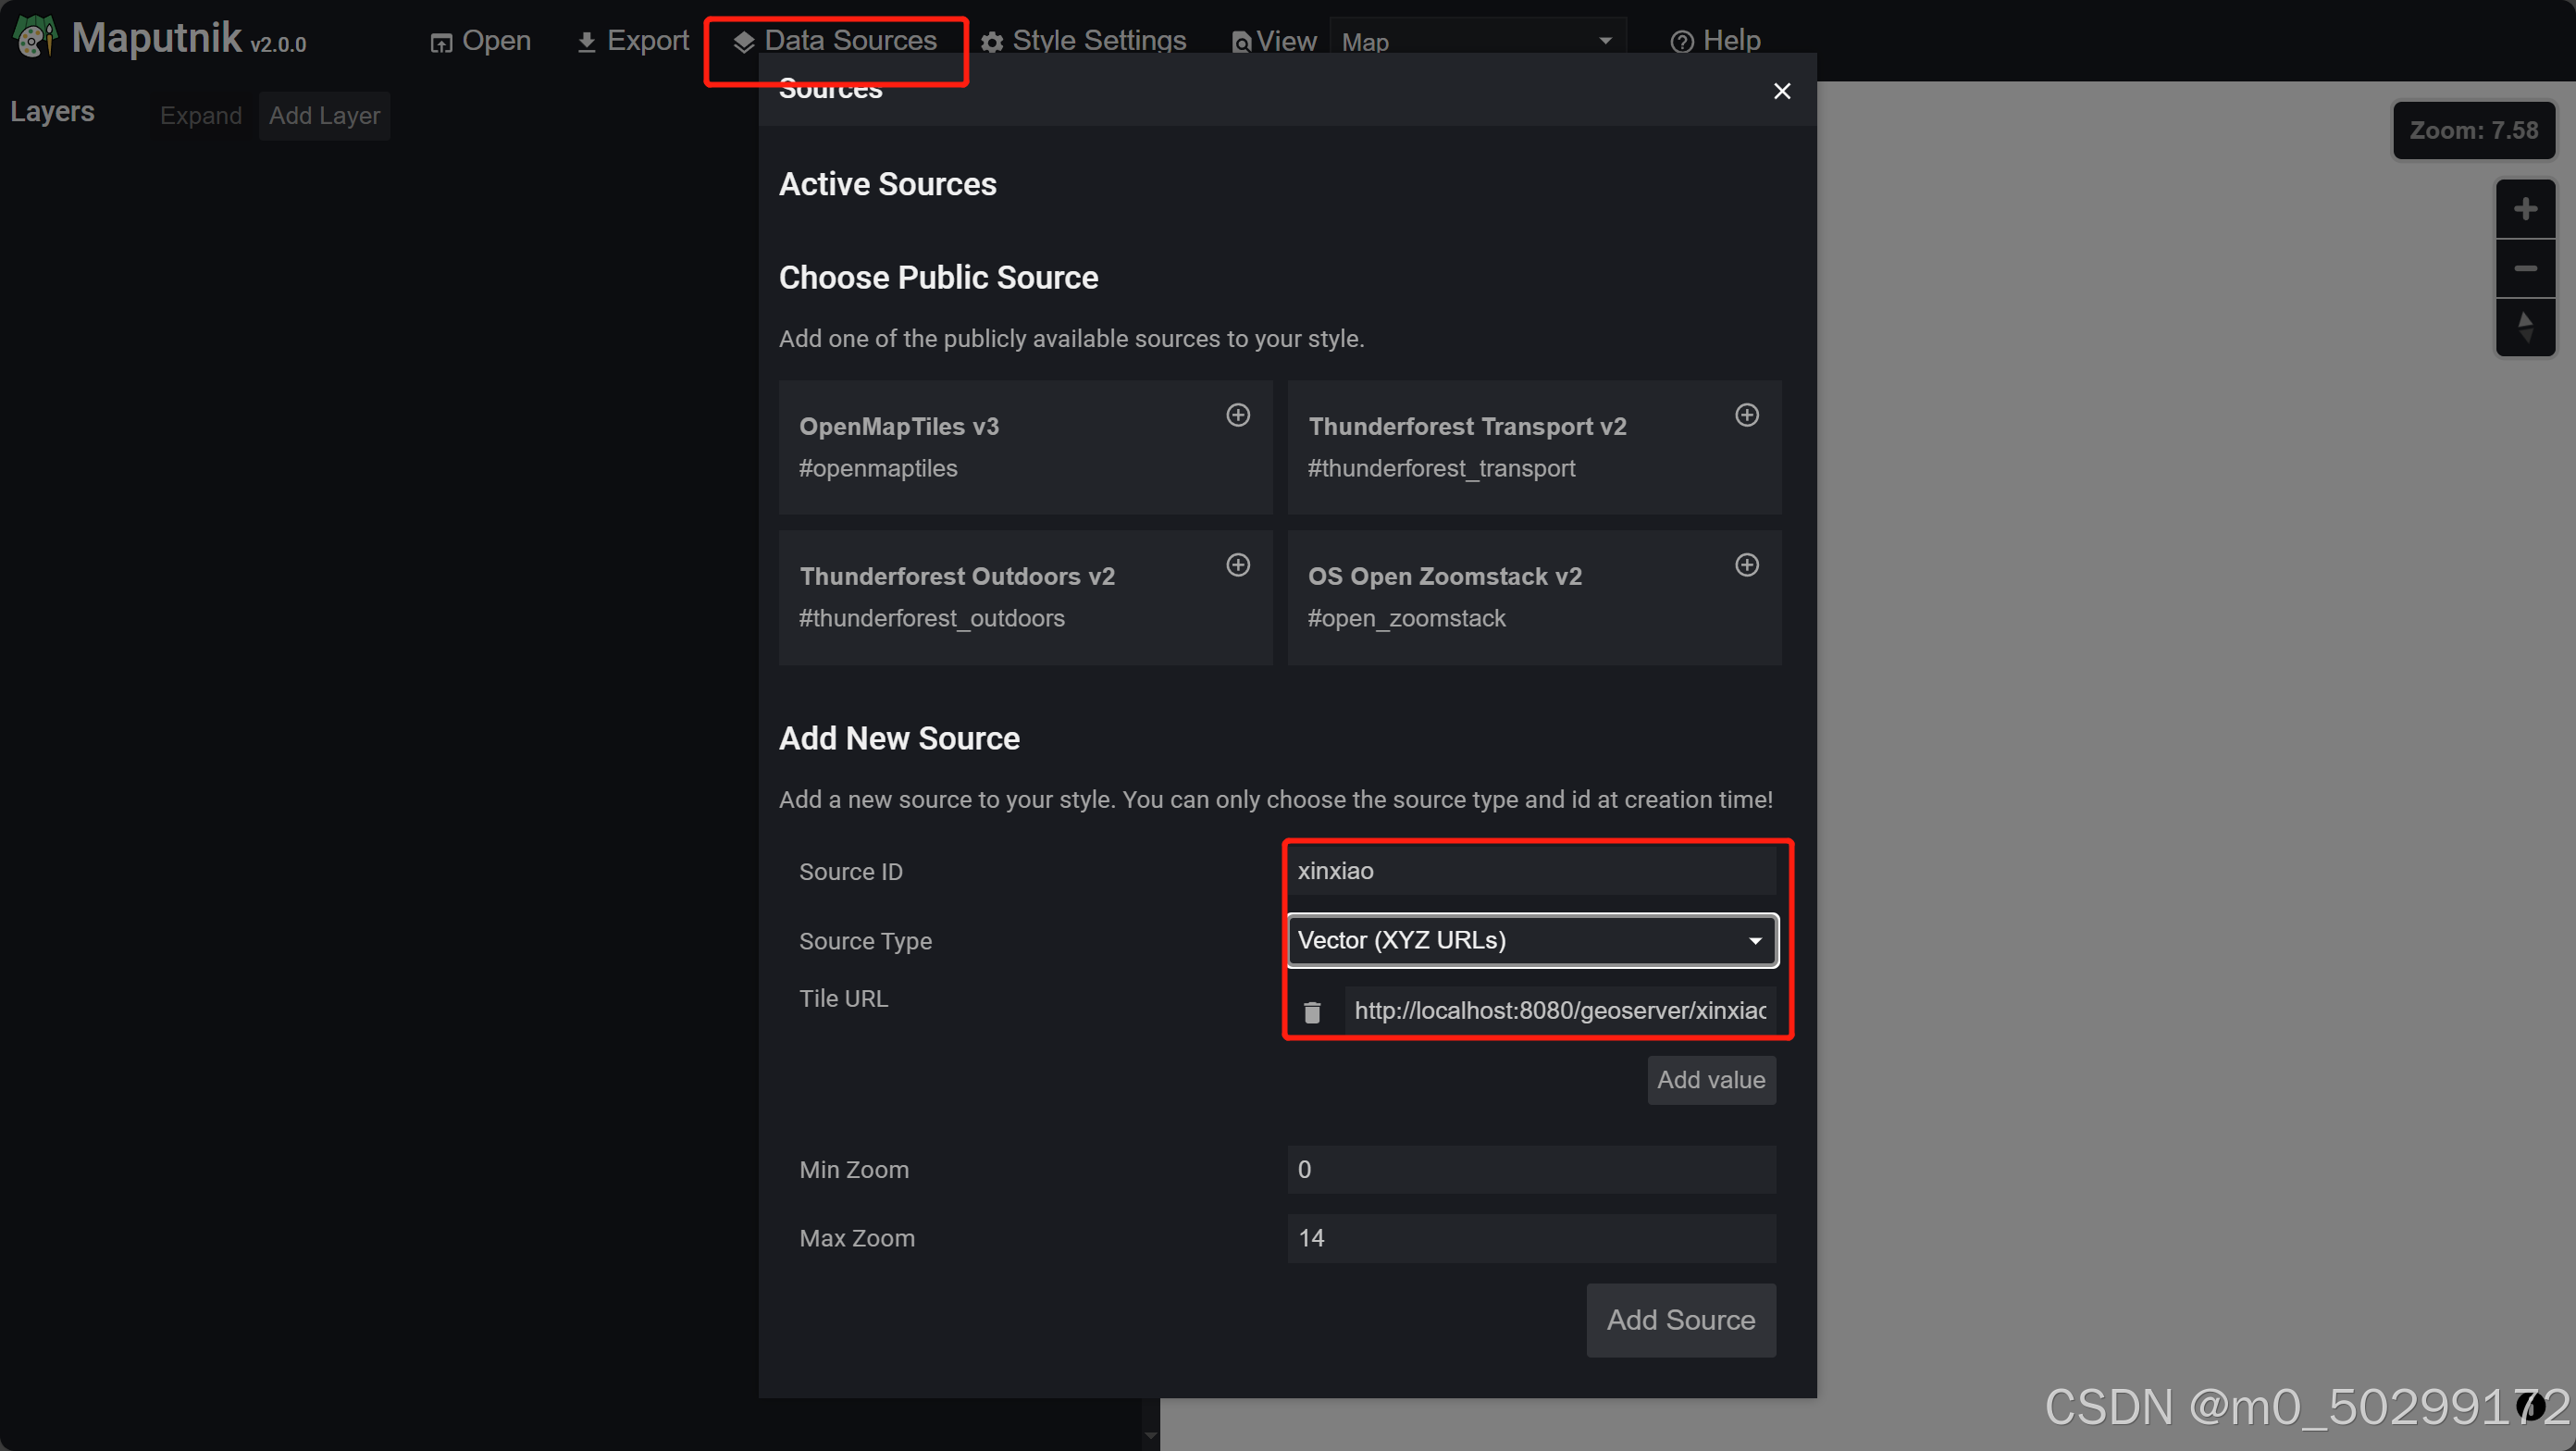Open the View Map dropdown

point(1476,42)
